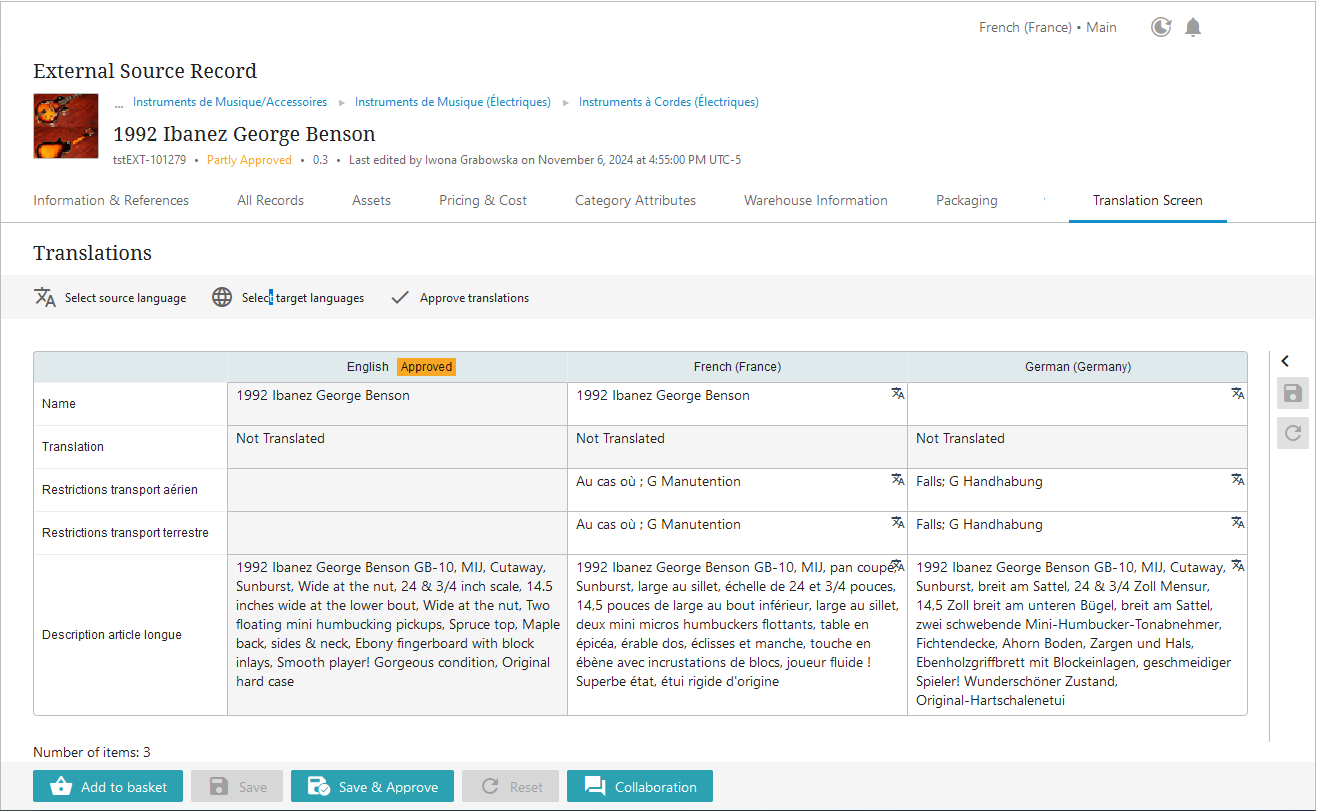This screenshot has width=1317, height=811.
Task: Click Approve translations
Action: point(460,298)
